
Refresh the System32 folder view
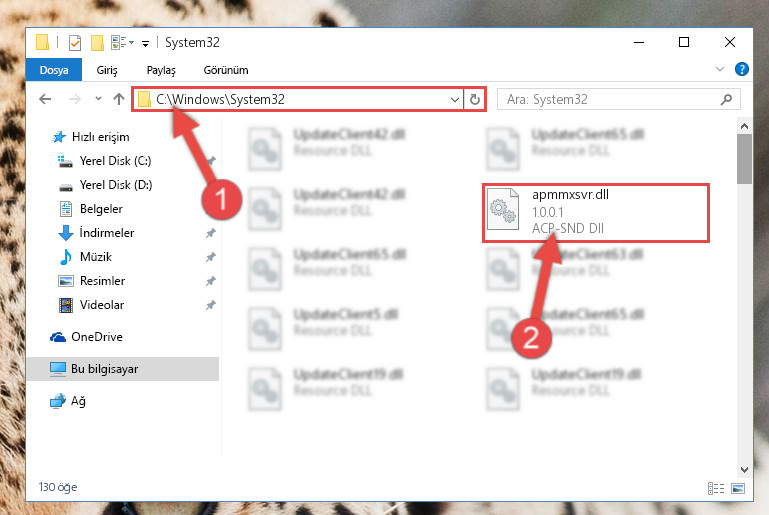click(x=475, y=100)
